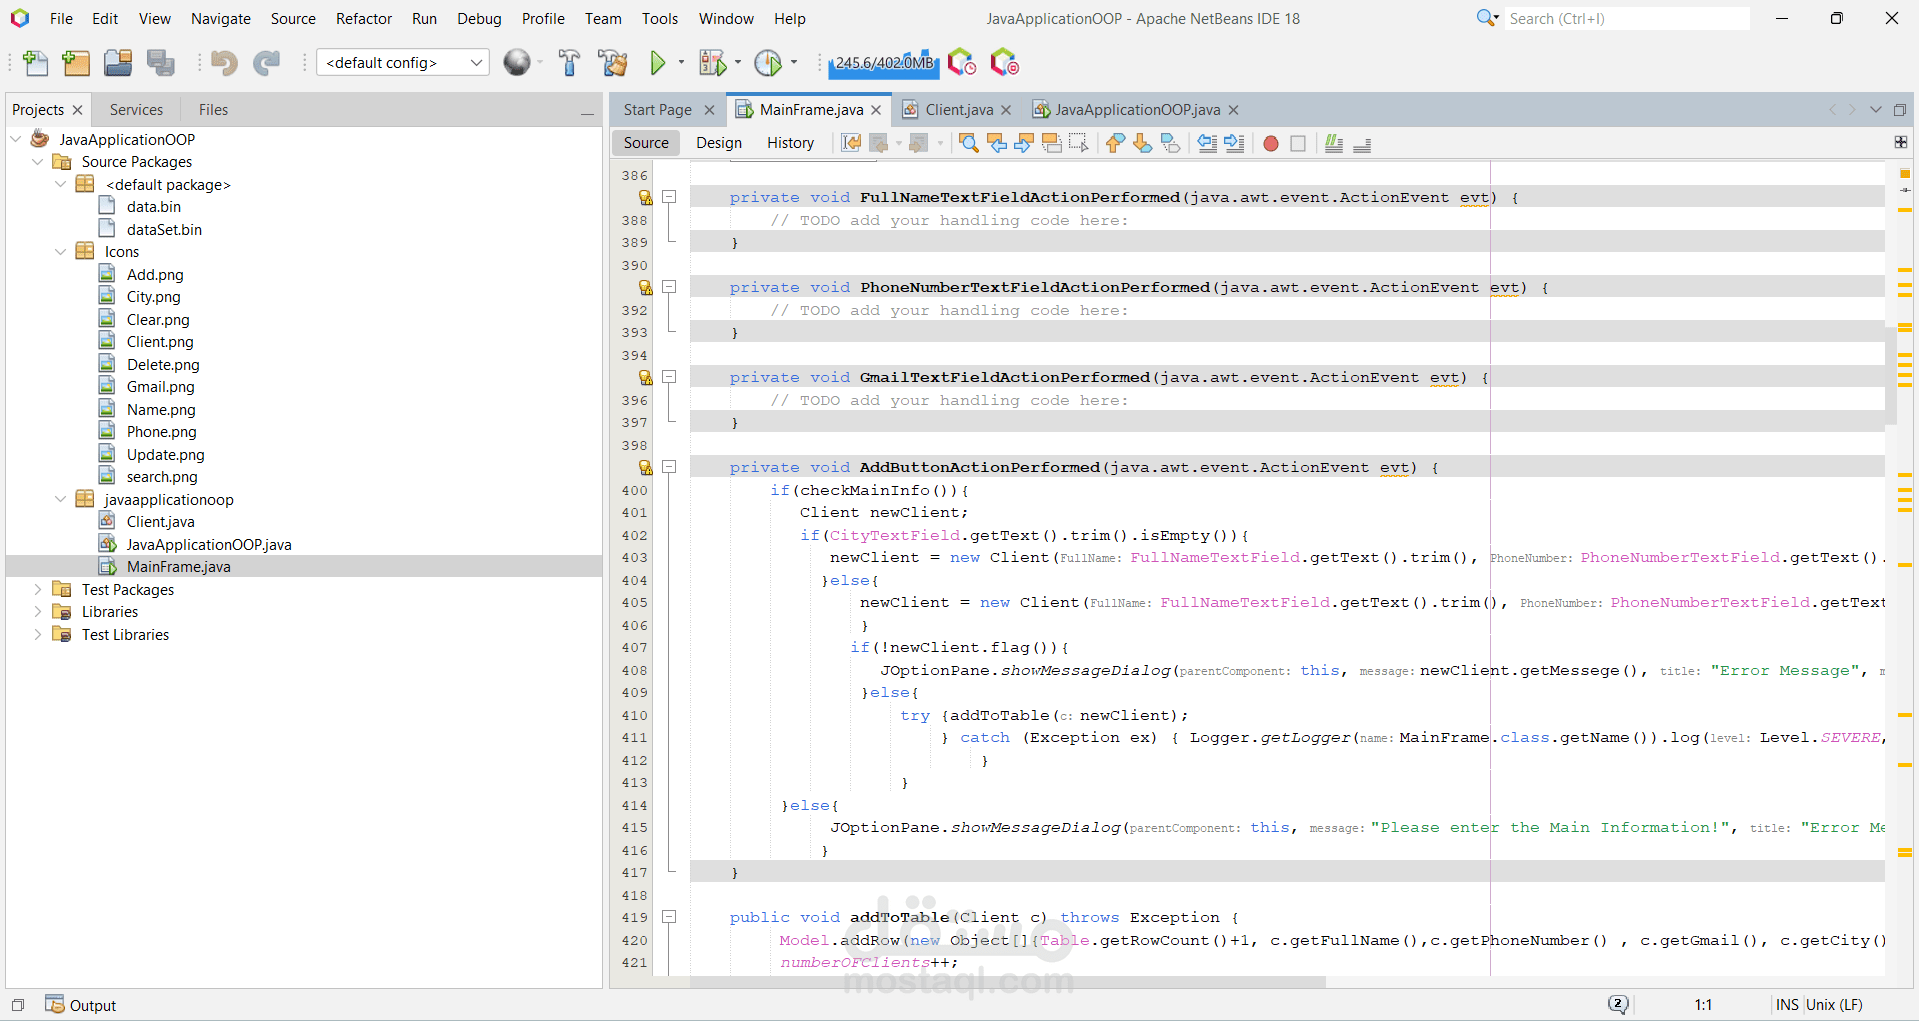The height and width of the screenshot is (1021, 1919).
Task: Click the New Project icon
Action: (76, 63)
